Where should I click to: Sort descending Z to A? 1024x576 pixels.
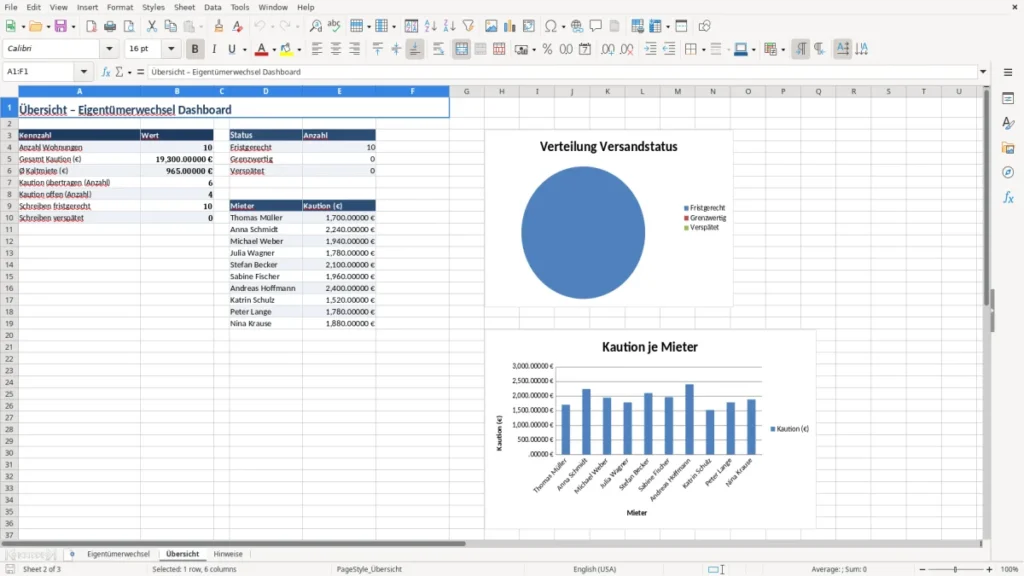pos(449,26)
